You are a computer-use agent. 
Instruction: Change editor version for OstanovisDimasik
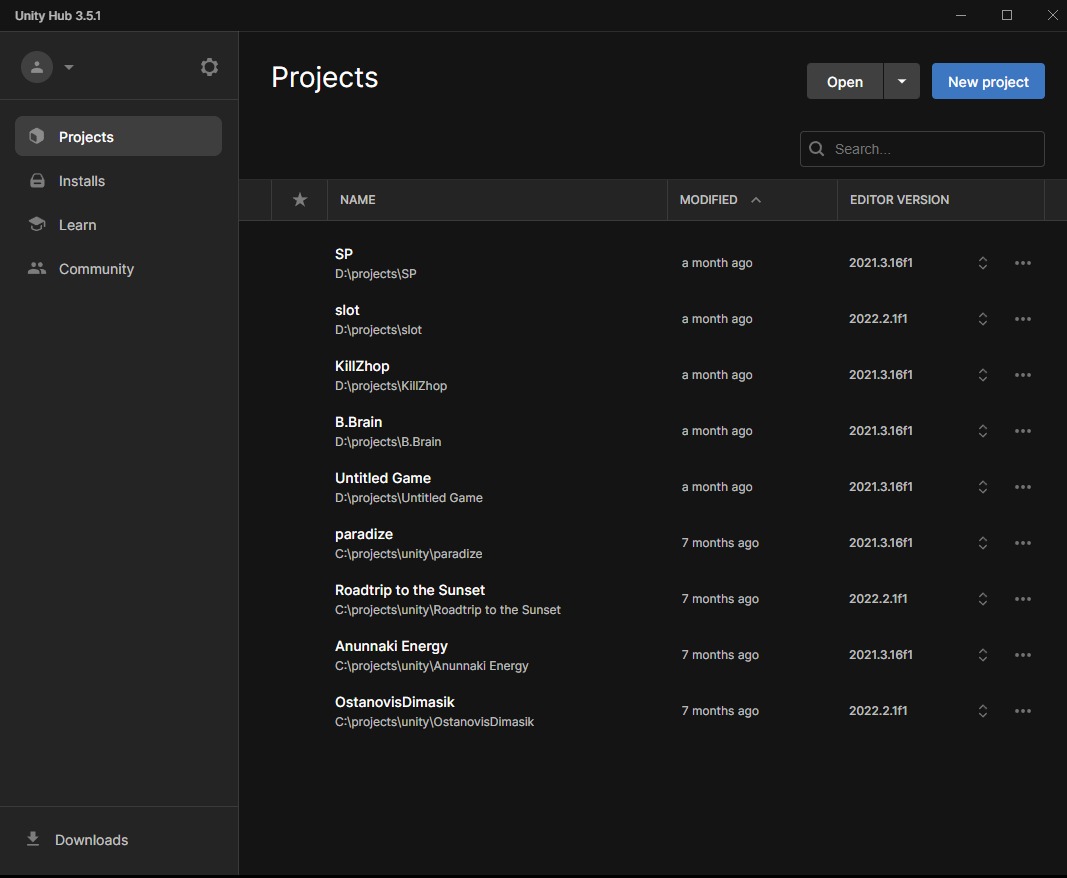[983, 711]
